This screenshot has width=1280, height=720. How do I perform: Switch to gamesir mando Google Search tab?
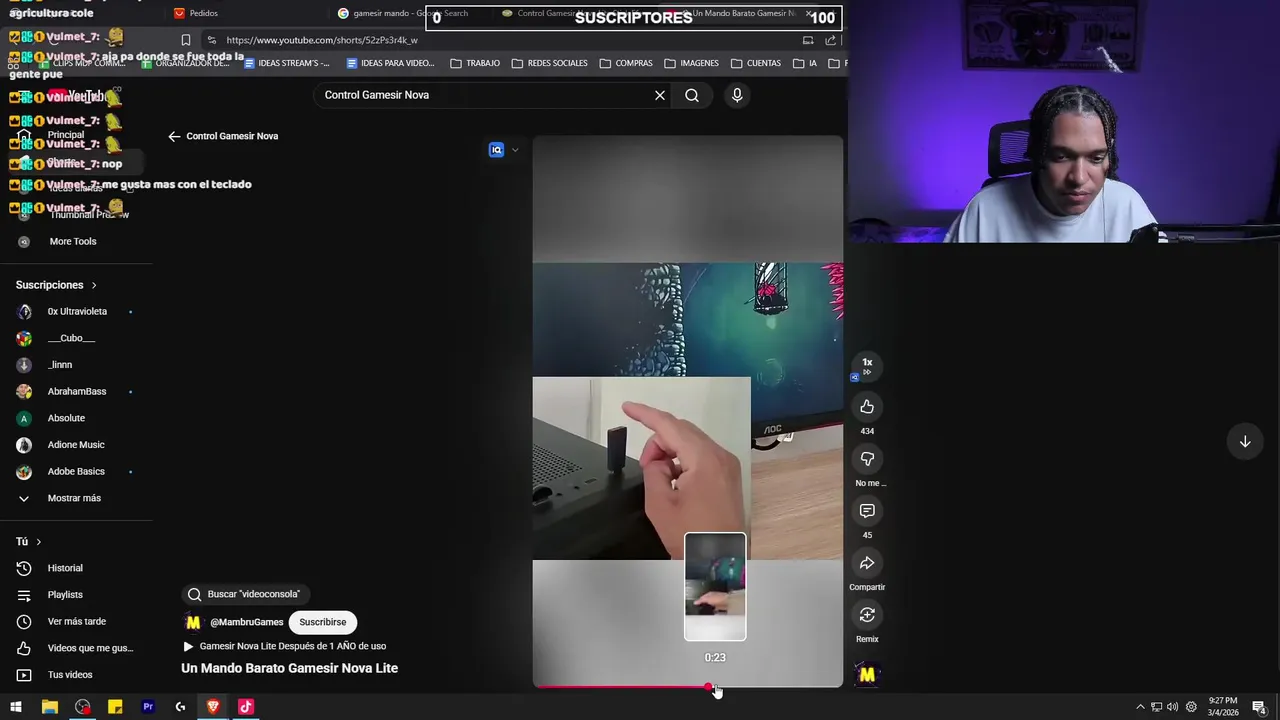tap(411, 13)
